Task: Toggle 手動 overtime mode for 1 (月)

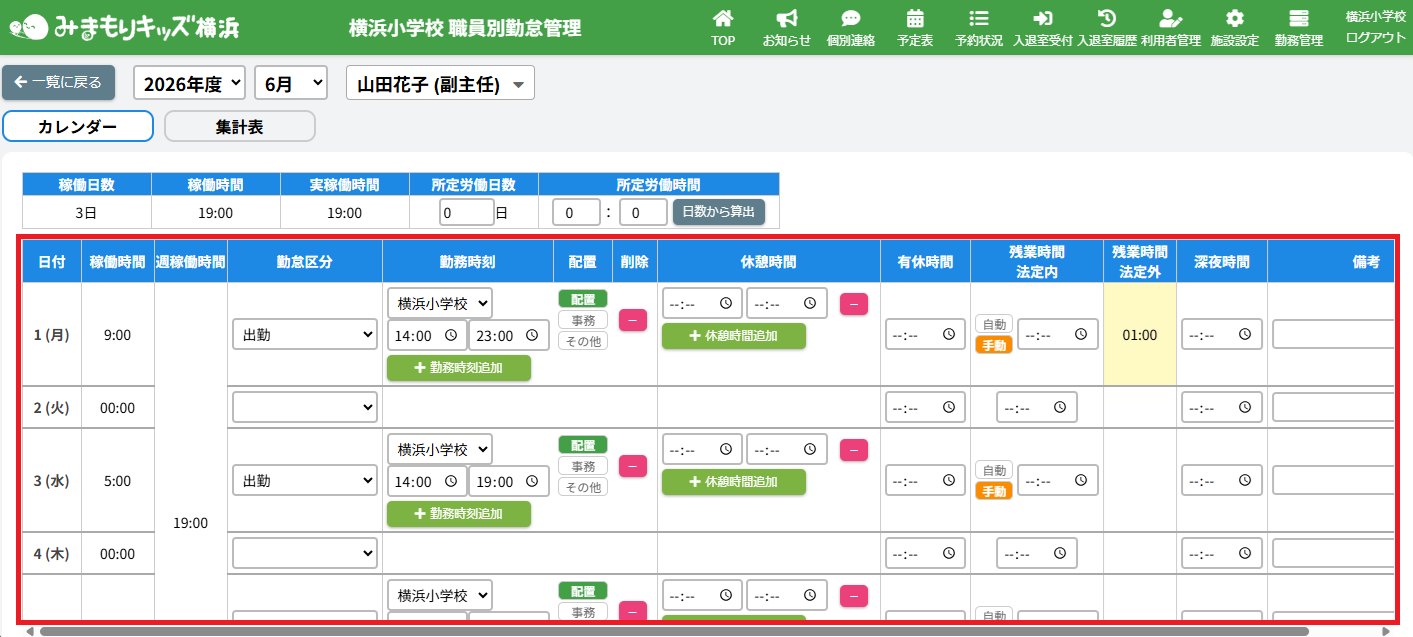Action: [x=994, y=345]
